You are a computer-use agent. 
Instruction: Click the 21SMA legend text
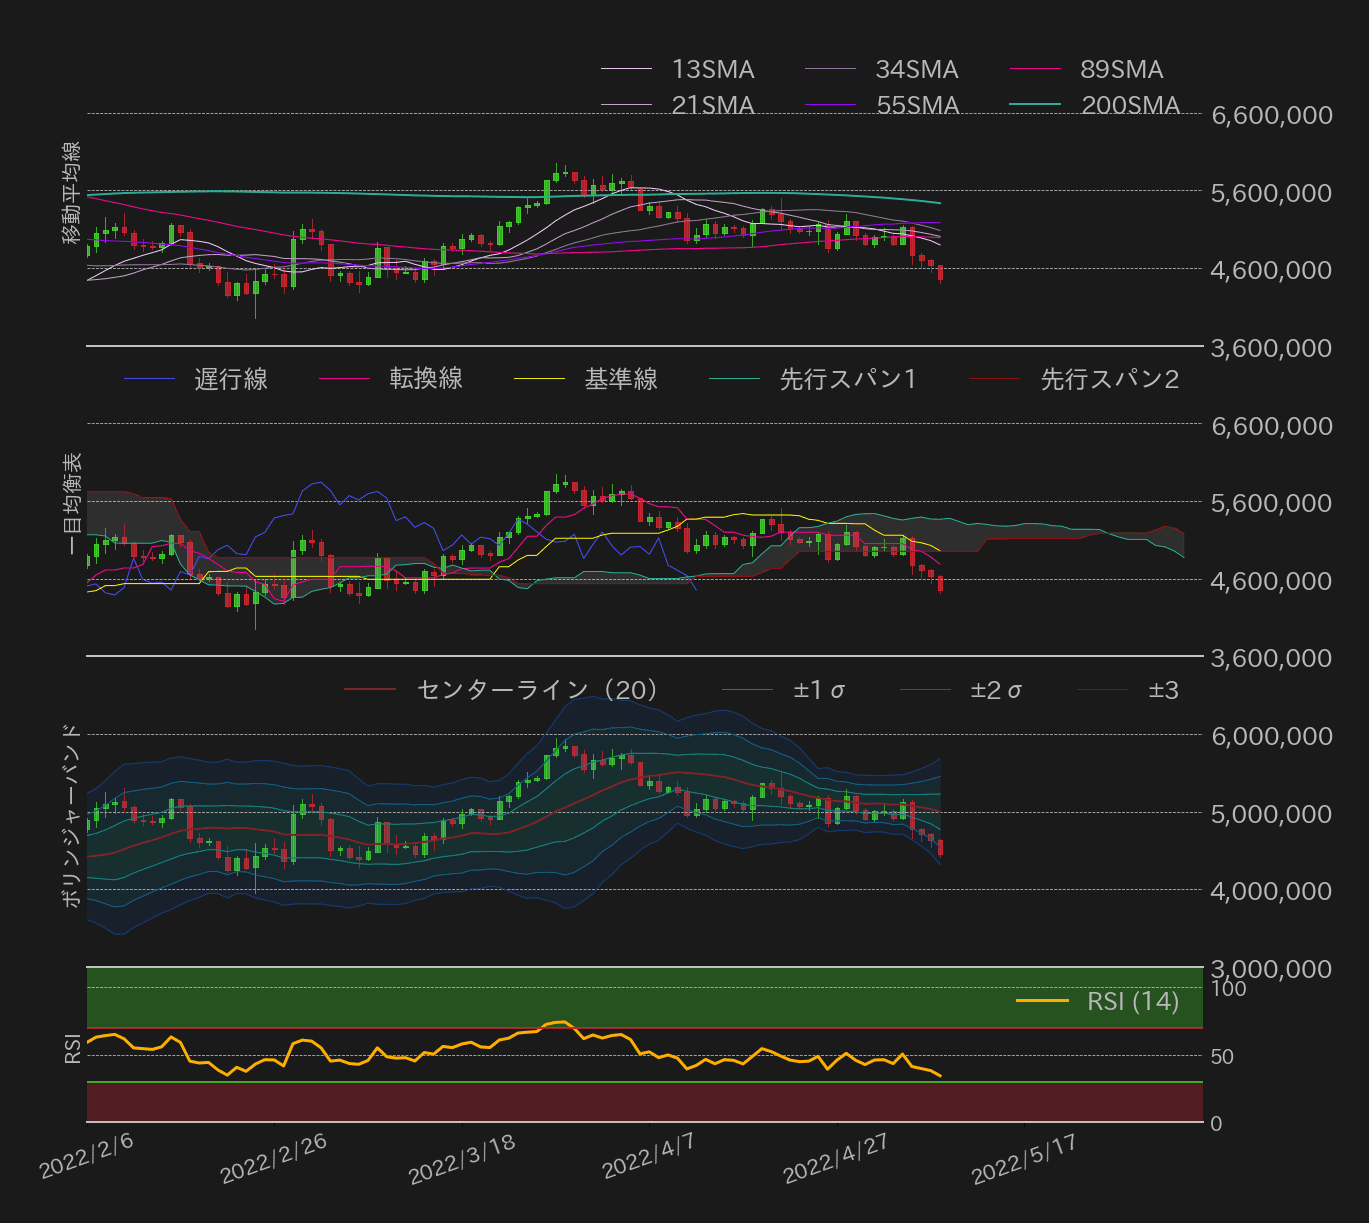tap(712, 103)
